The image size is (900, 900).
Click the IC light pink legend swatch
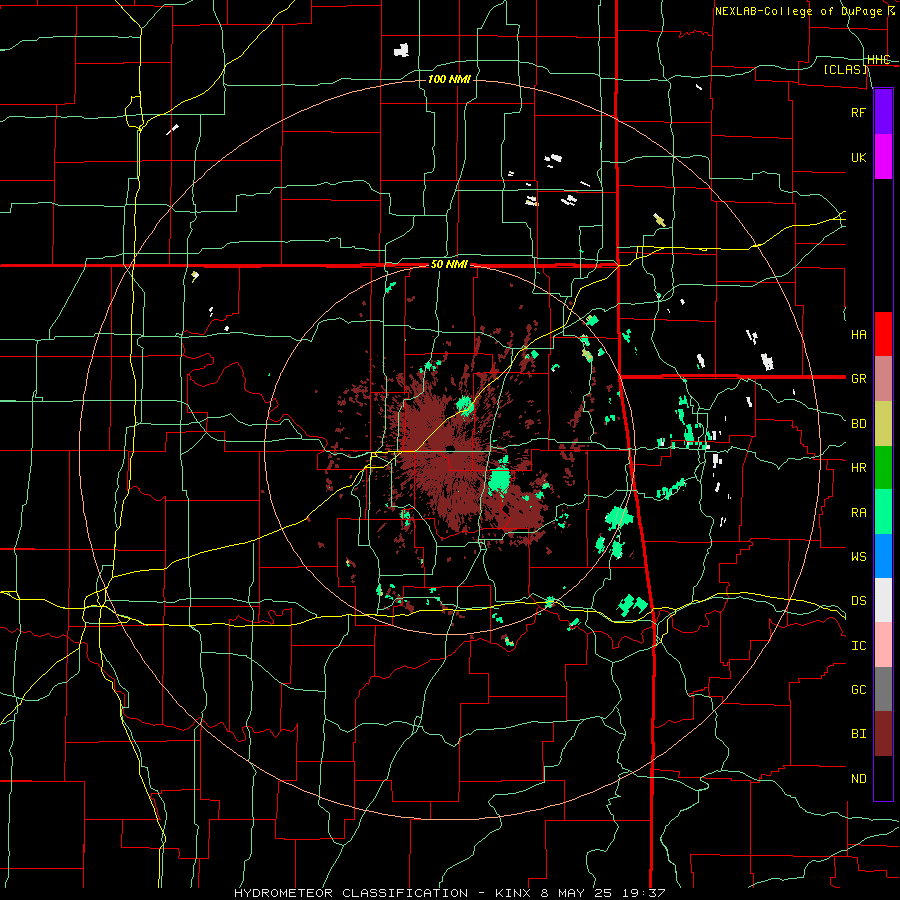(883, 645)
